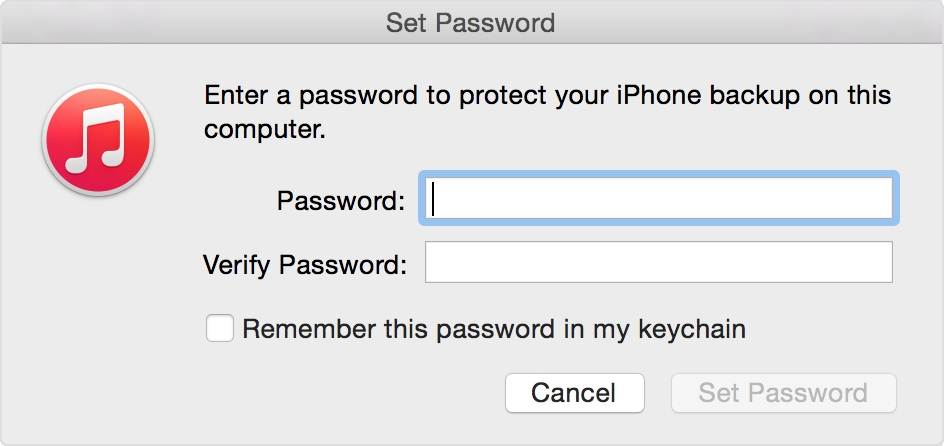This screenshot has width=944, height=446.
Task: Click the "Password:" field label
Action: pos(340,201)
